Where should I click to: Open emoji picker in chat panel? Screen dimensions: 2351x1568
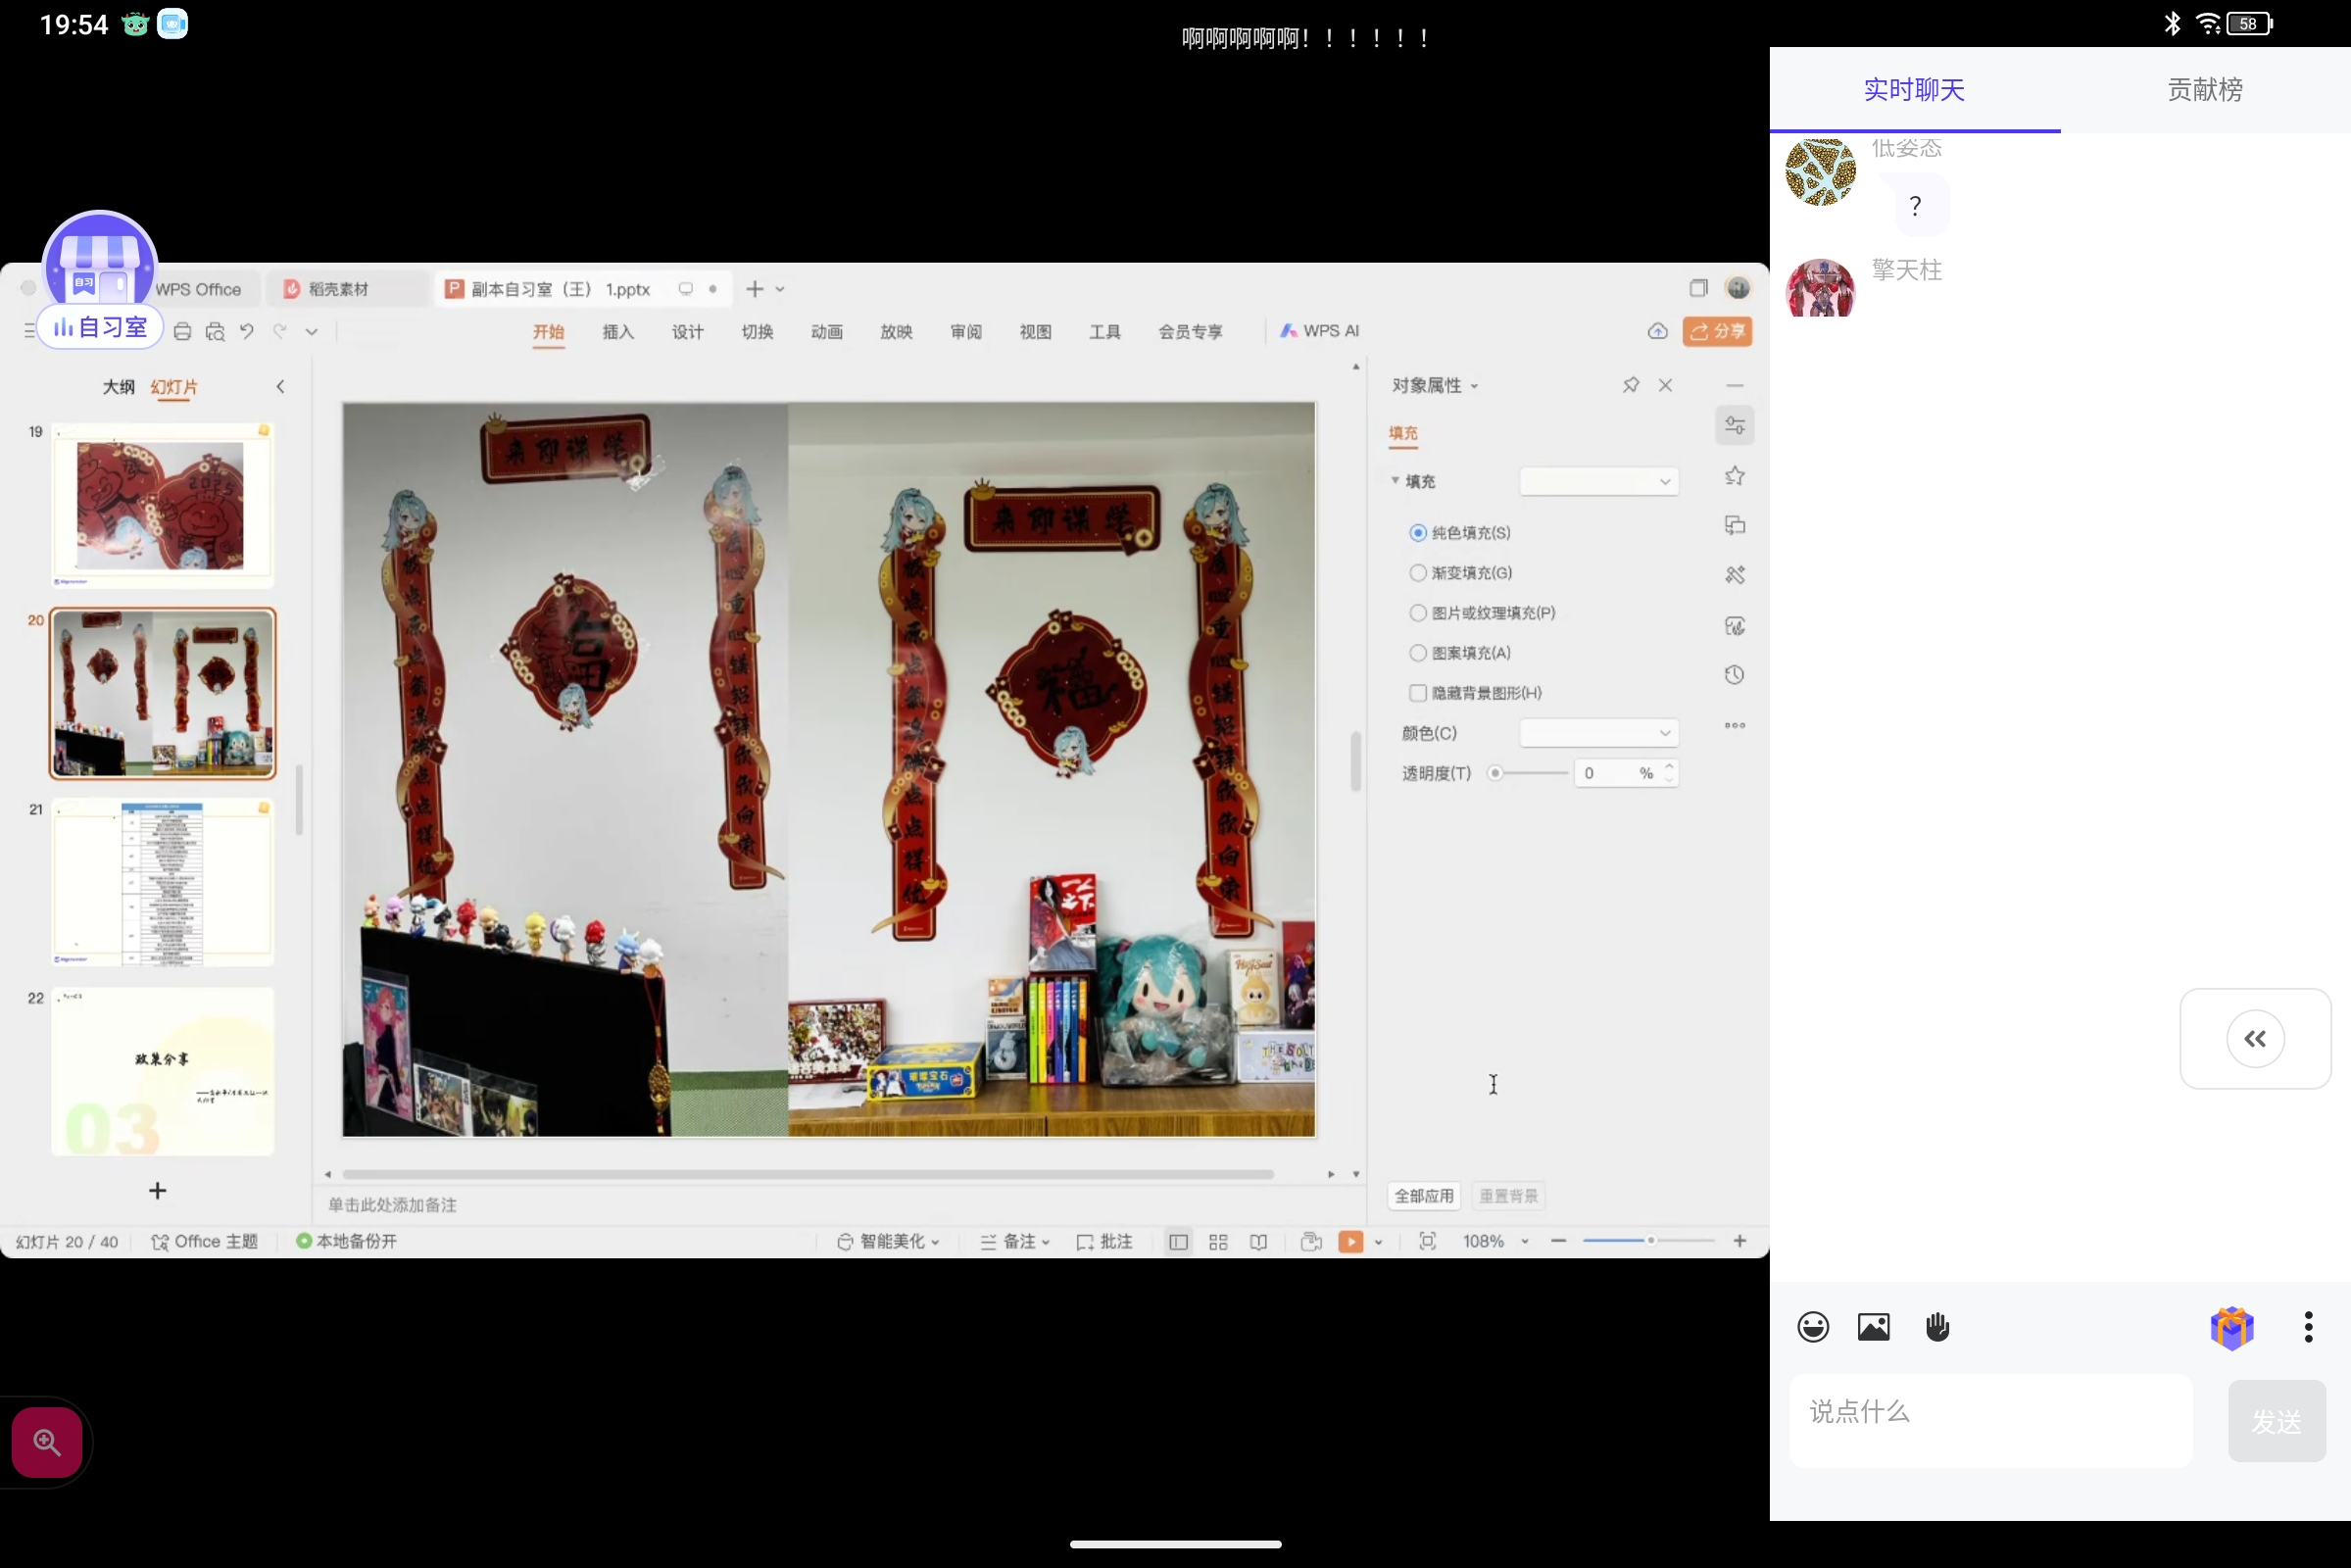click(1812, 1327)
